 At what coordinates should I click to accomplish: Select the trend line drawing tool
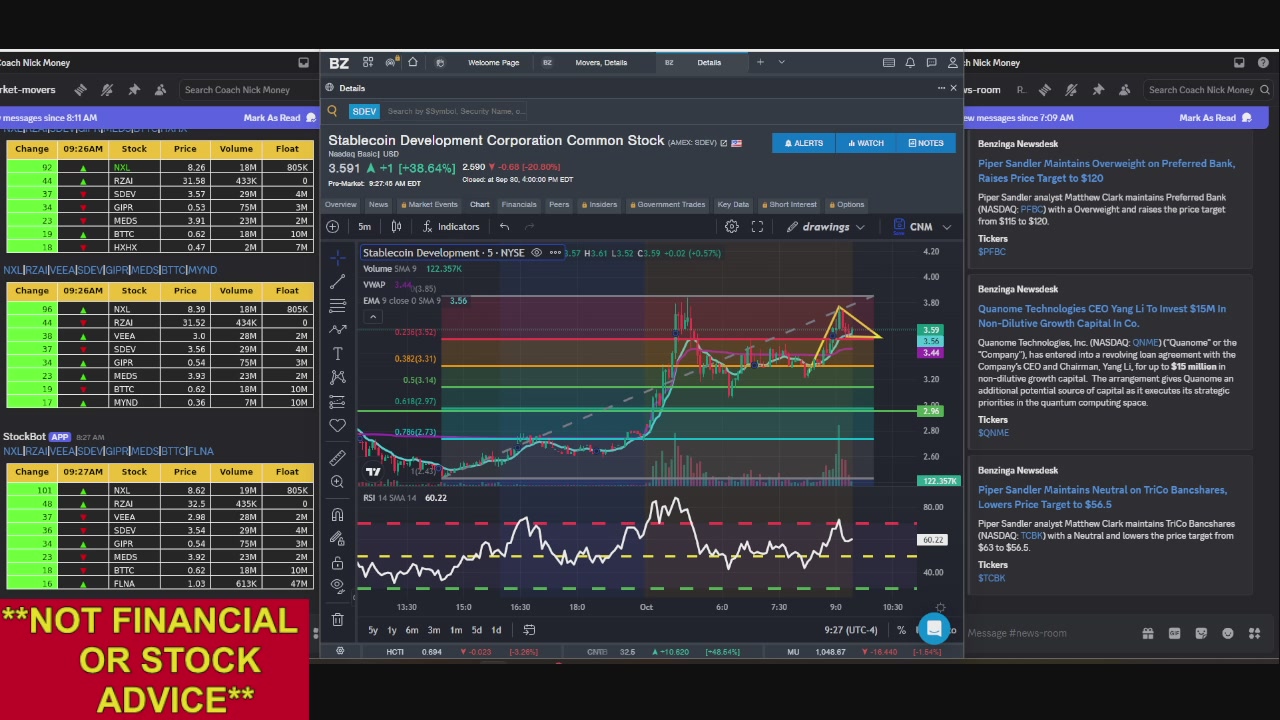tap(337, 281)
